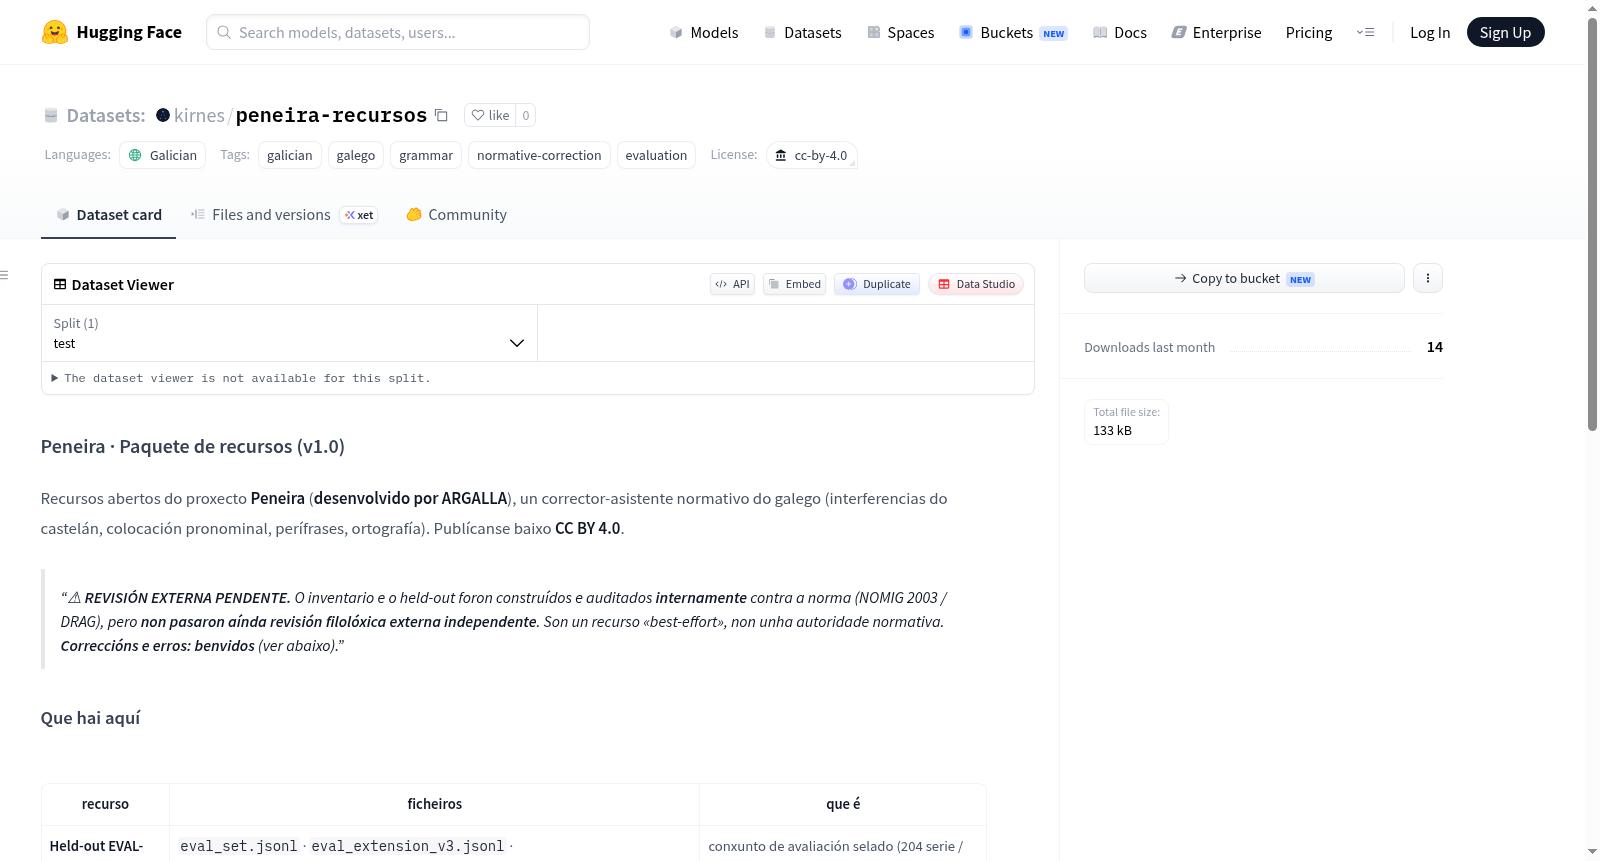1600x861 pixels.
Task: Click the kirnes user avatar
Action: [163, 115]
